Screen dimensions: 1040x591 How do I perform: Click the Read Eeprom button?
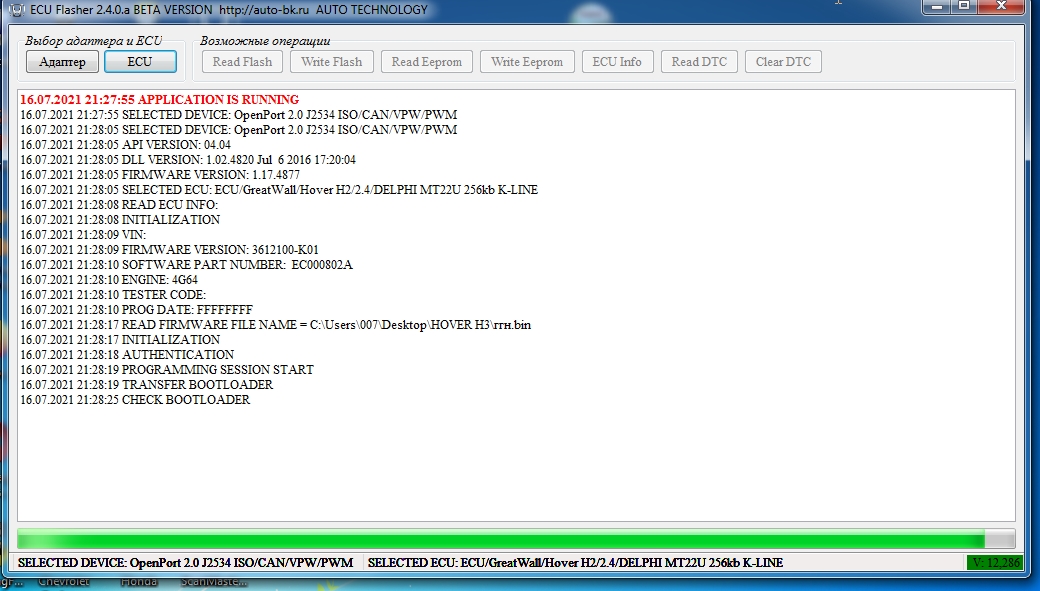(x=426, y=62)
